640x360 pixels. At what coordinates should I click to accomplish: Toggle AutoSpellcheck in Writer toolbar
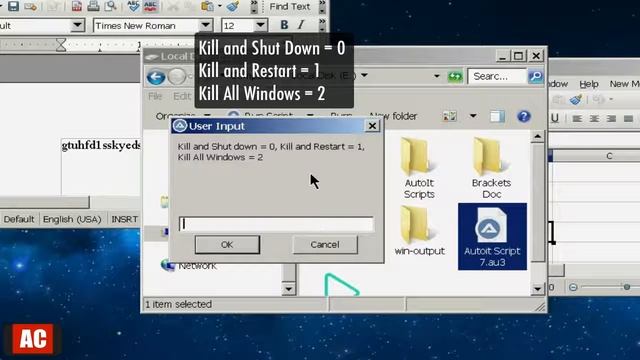pos(150,6)
